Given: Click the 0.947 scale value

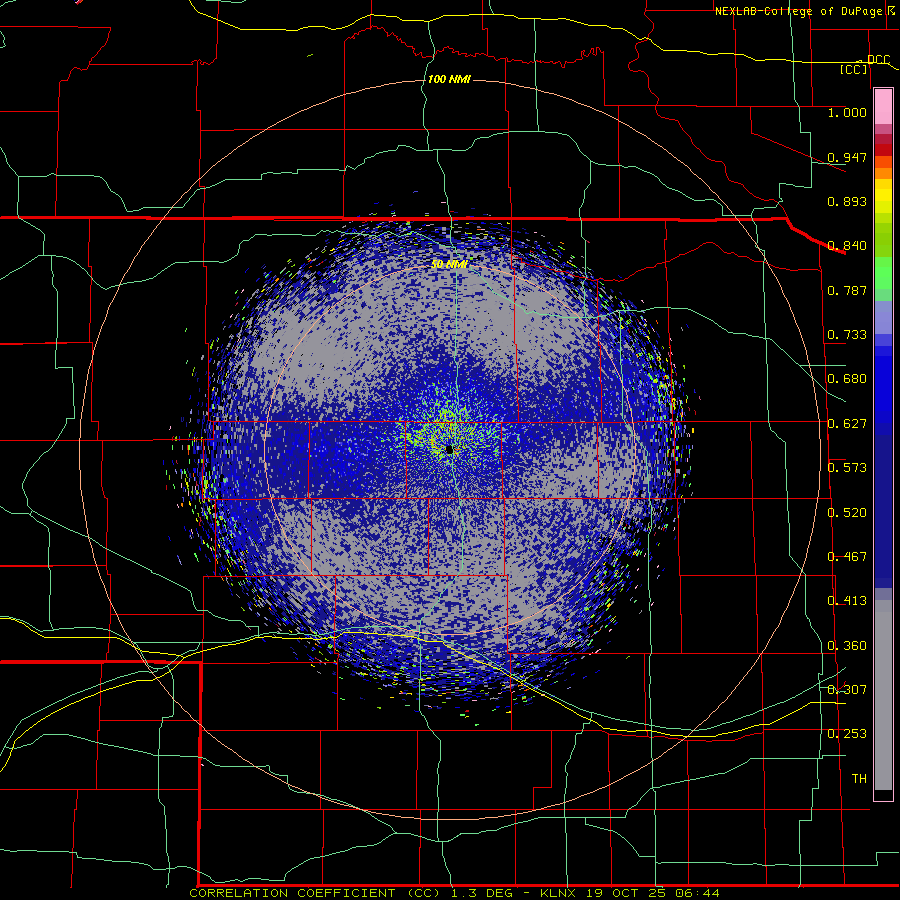Looking at the screenshot, I should coord(847,157).
